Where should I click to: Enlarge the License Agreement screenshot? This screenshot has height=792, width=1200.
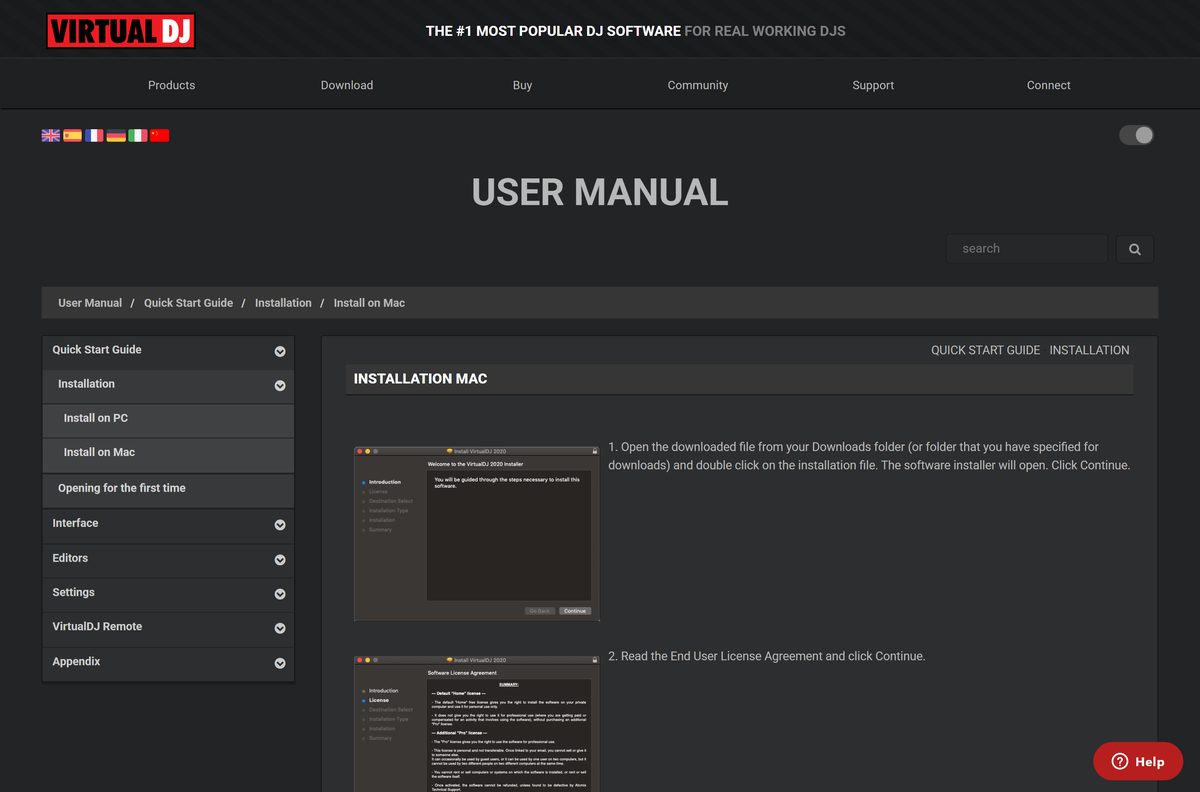pyautogui.click(x=477, y=723)
